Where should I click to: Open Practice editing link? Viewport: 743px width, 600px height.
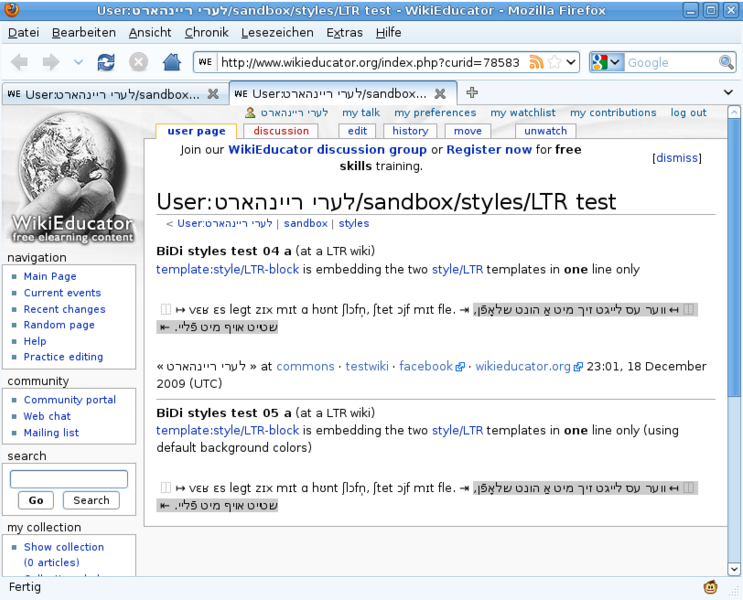point(63,357)
